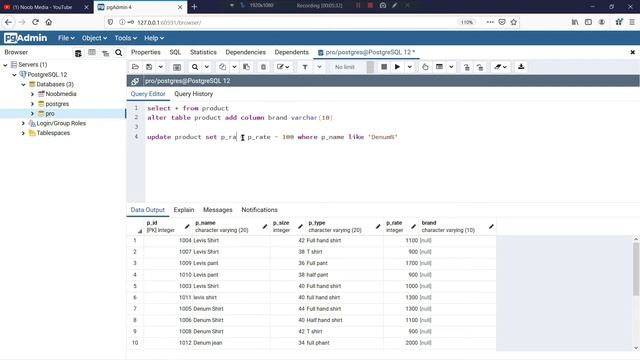Screen dimensions: 640x360
Task: Click the Commit transaction icon
Action: (x=467, y=67)
